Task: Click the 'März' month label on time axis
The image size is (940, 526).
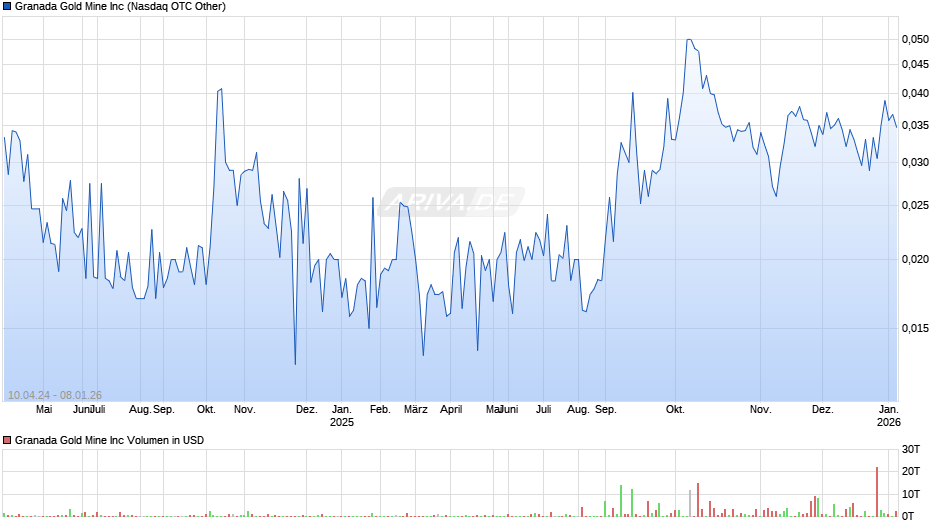Action: (415, 410)
